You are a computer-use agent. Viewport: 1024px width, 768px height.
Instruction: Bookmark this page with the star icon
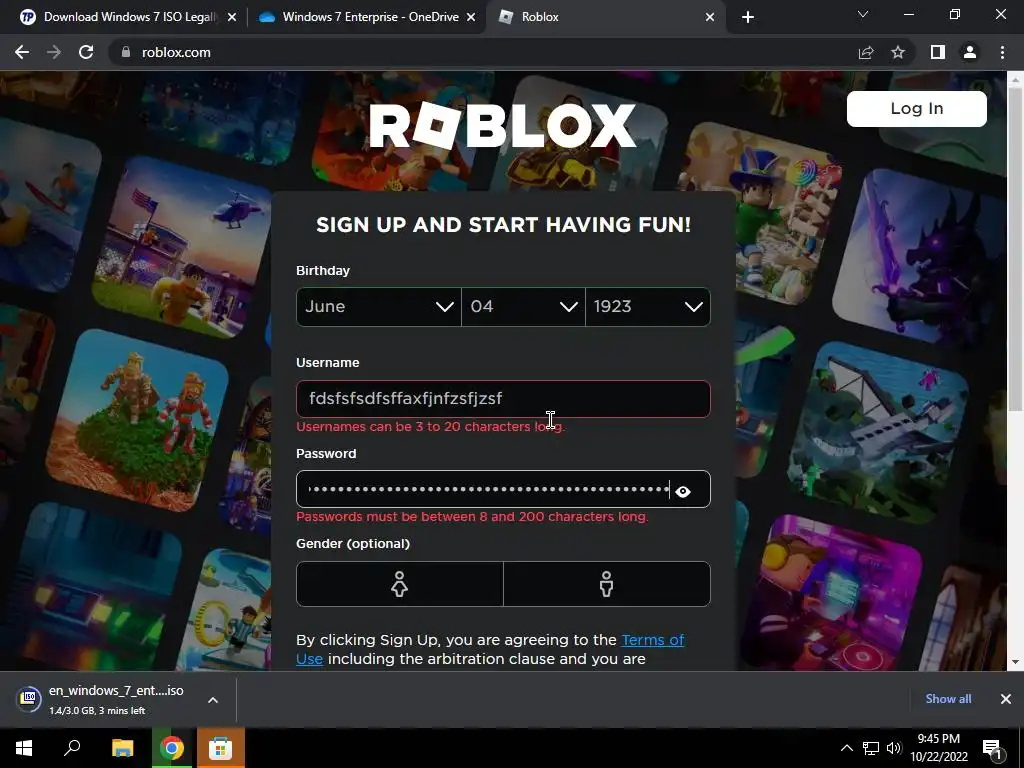tap(898, 52)
